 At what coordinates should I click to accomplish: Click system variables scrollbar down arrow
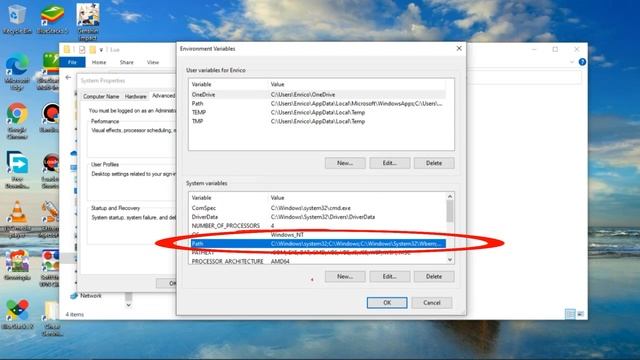tap(450, 260)
